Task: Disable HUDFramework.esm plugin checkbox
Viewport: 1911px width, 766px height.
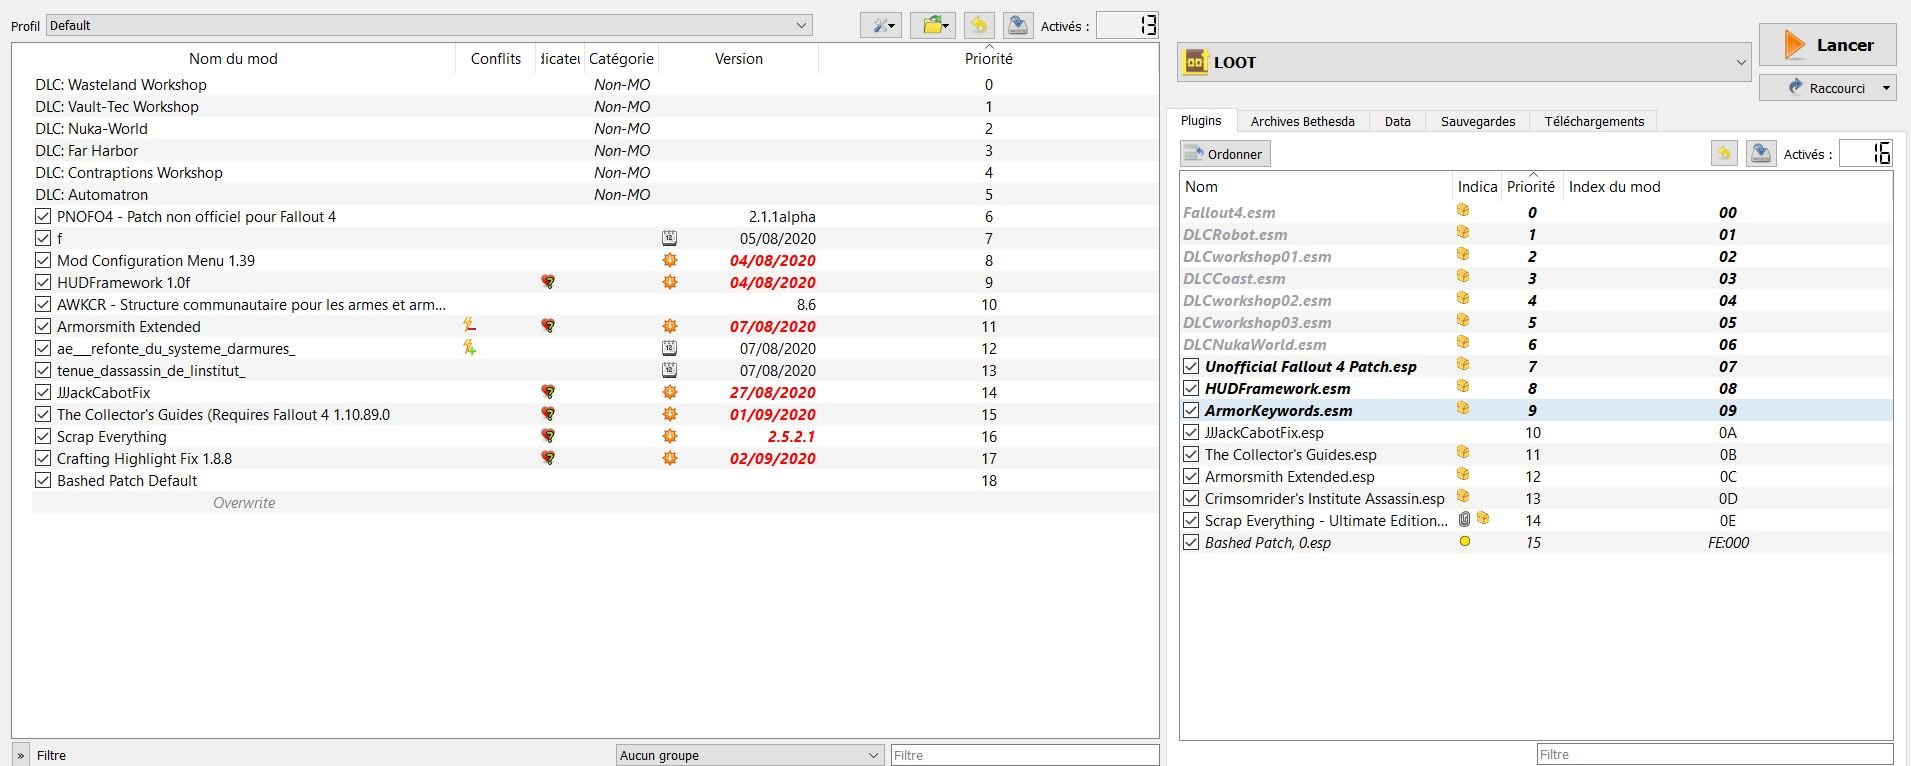Action: (1191, 388)
